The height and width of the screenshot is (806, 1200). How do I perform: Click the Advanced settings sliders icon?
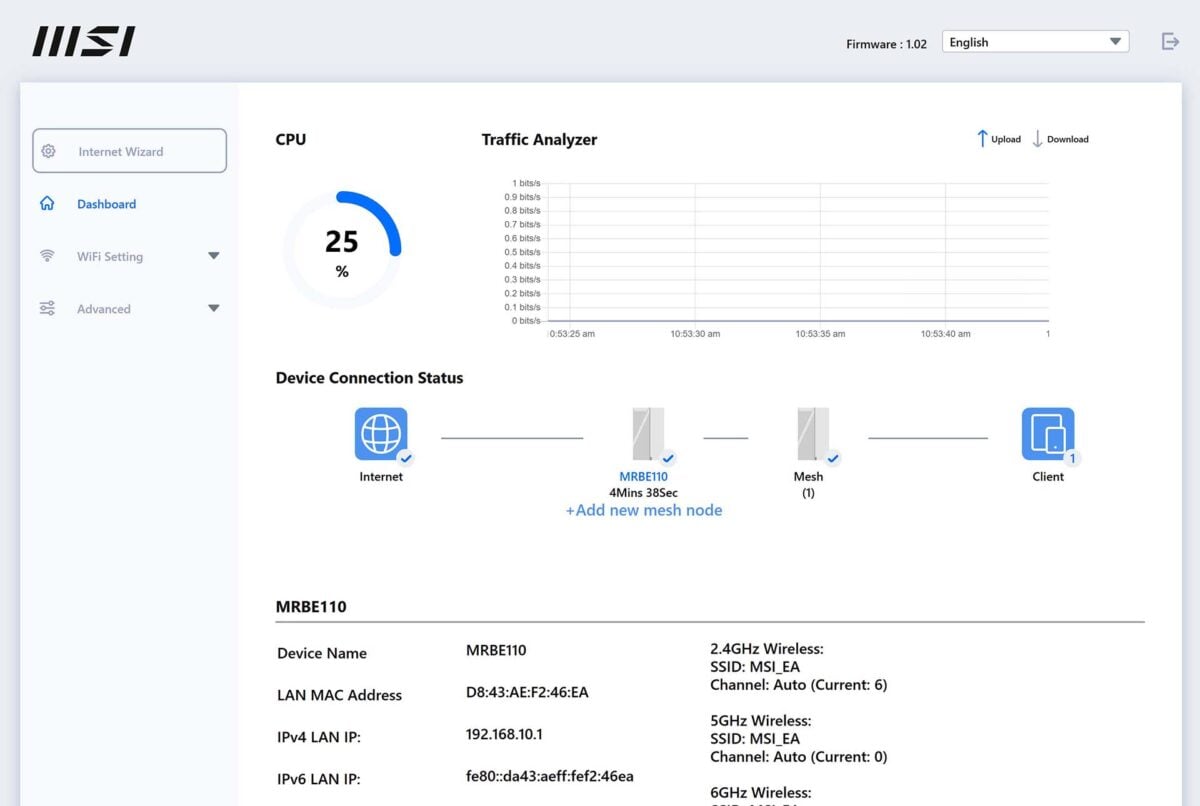(x=47, y=308)
